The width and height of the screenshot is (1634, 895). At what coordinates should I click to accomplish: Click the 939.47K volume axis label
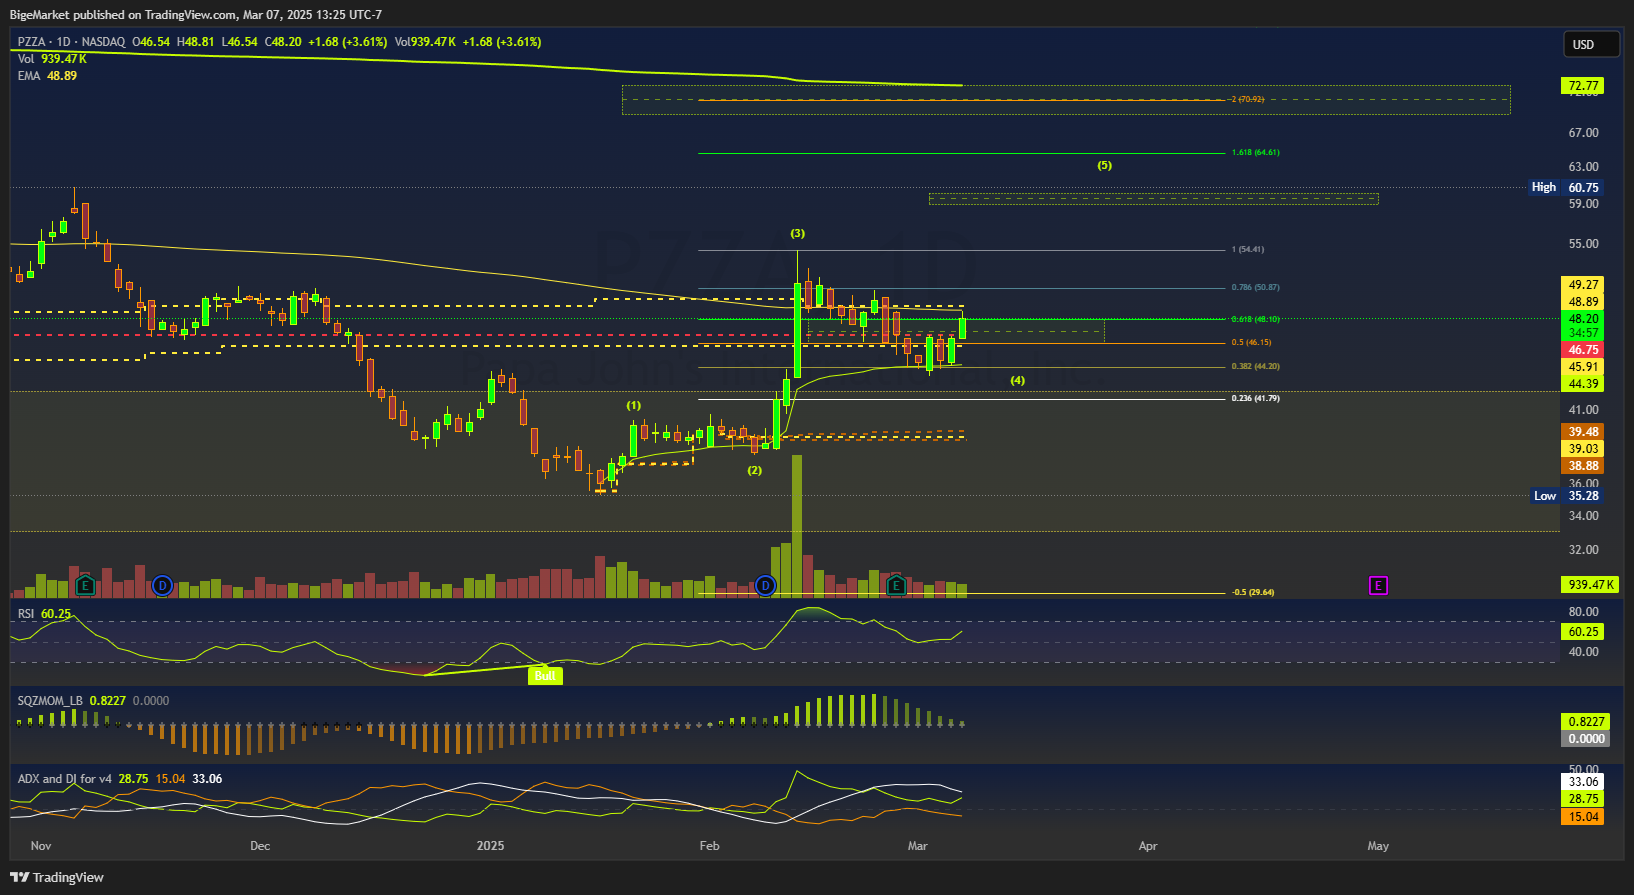(1590, 585)
